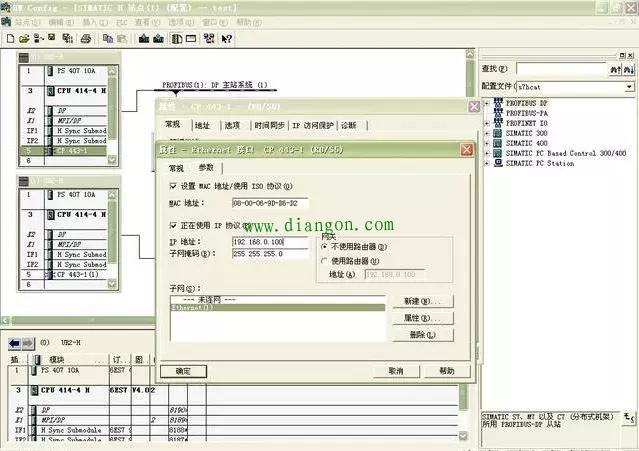This screenshot has height=451, width=639.
Task: Expand the PROFINET IO catalog node
Action: pos(487,123)
